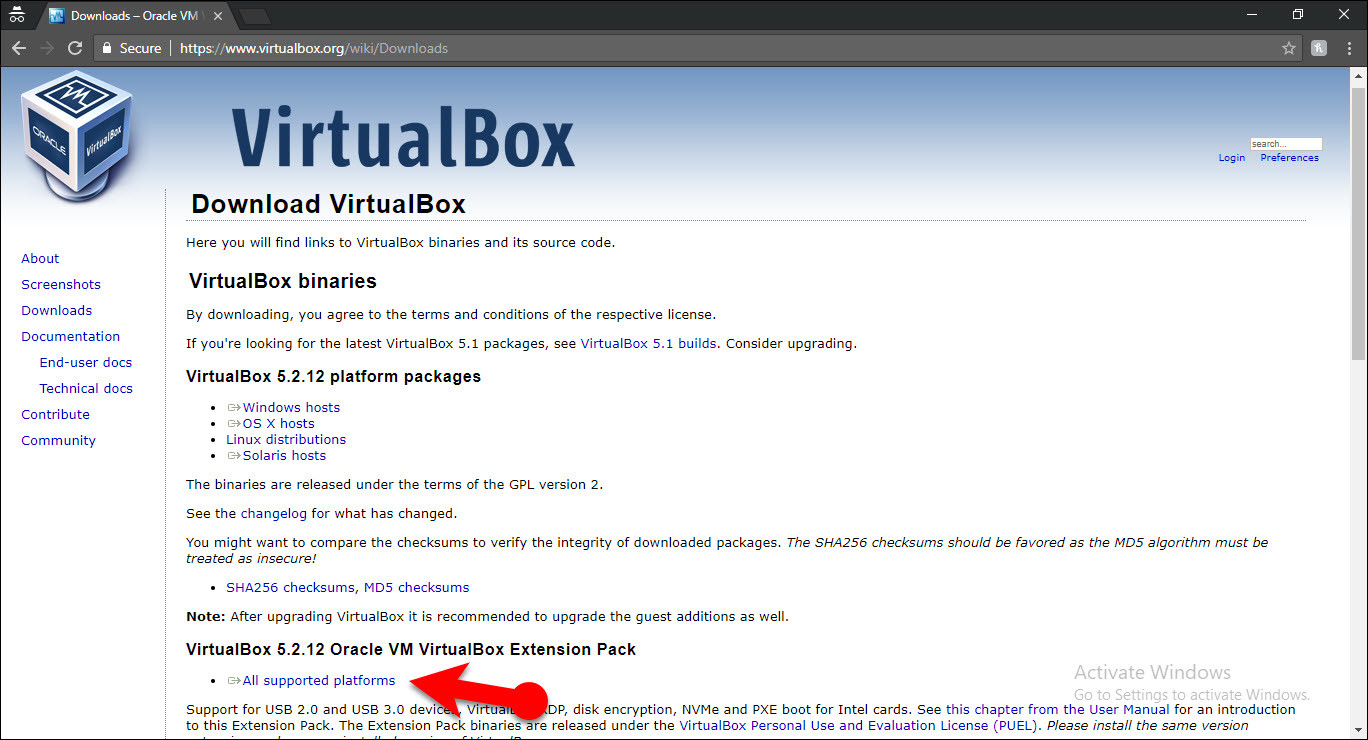Open End-user docs in the sidebar
Screen dimensions: 1368x740
pos(86,362)
